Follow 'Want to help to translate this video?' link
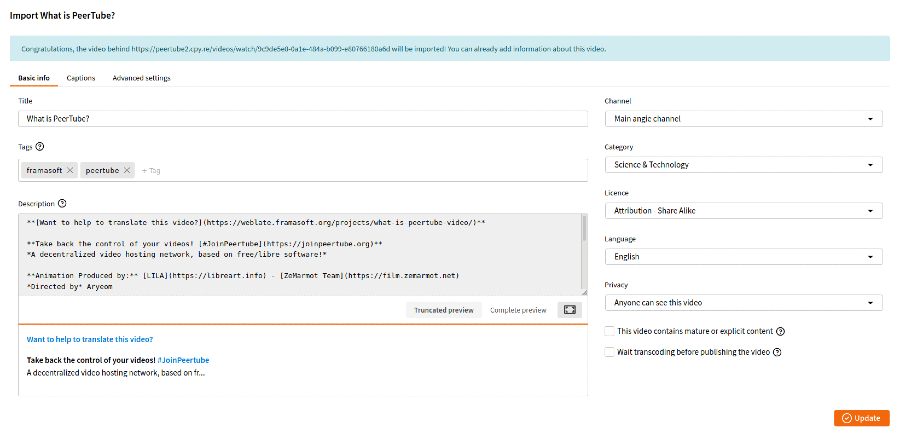 (90, 339)
